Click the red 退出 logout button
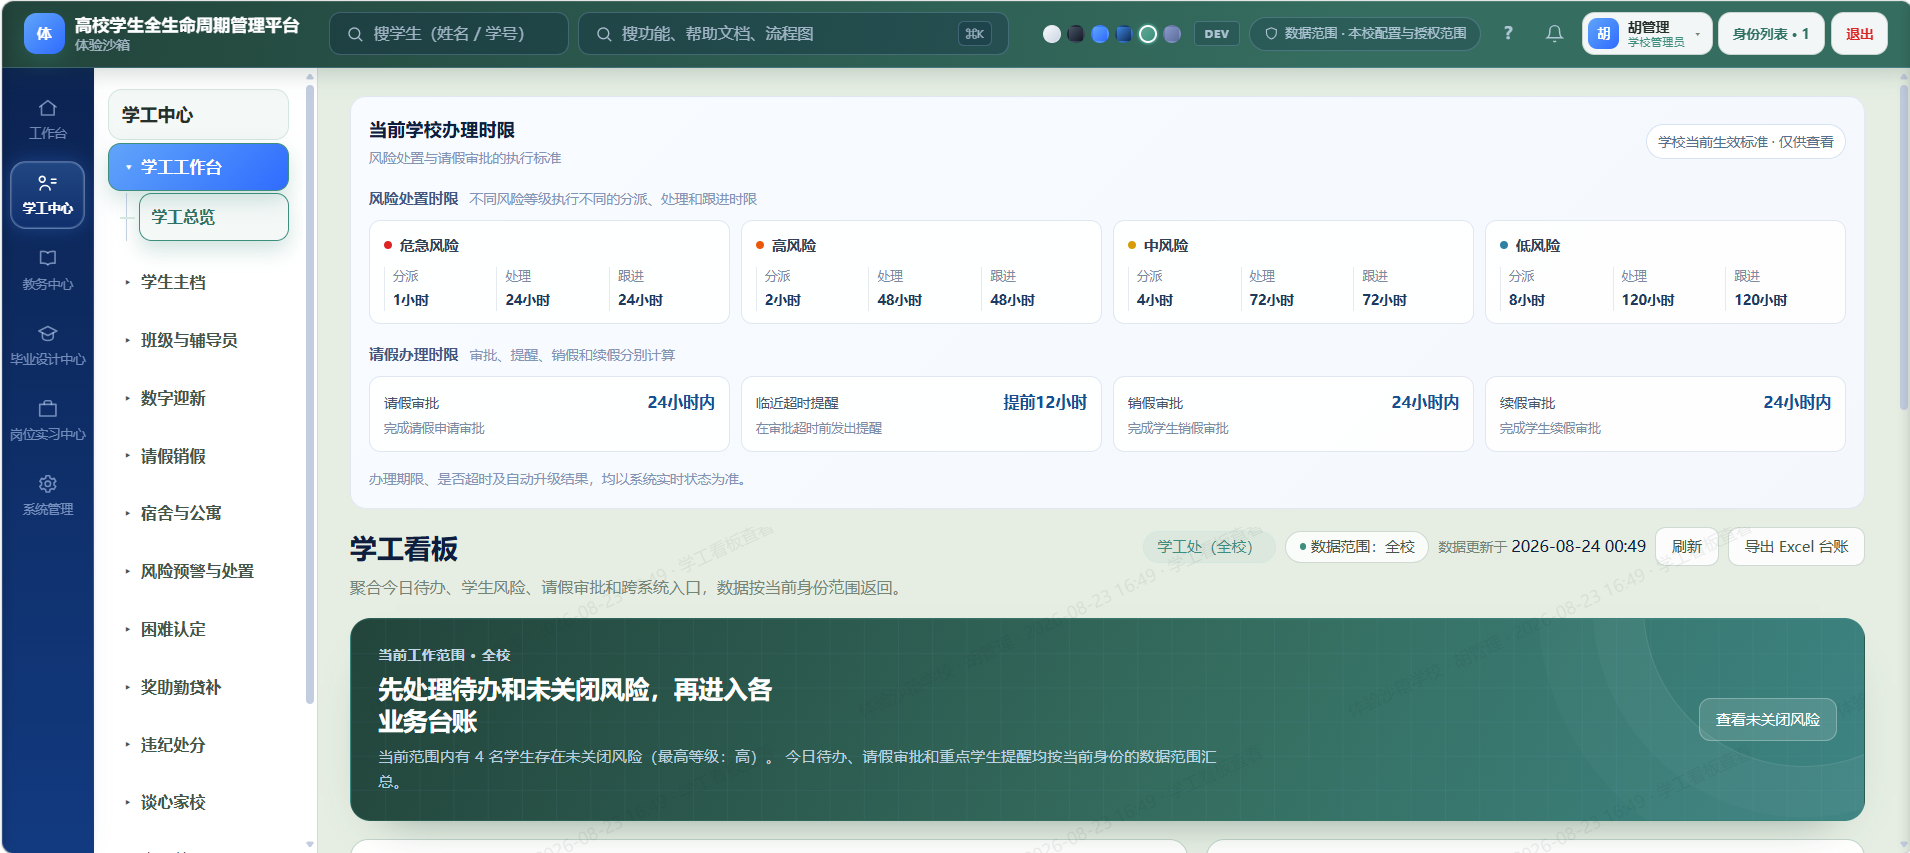 pyautogui.click(x=1859, y=33)
